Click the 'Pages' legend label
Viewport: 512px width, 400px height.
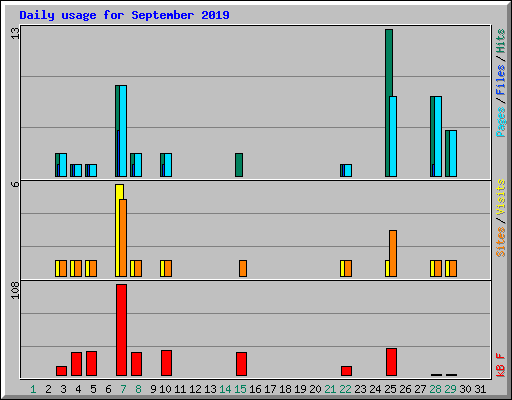click(500, 122)
